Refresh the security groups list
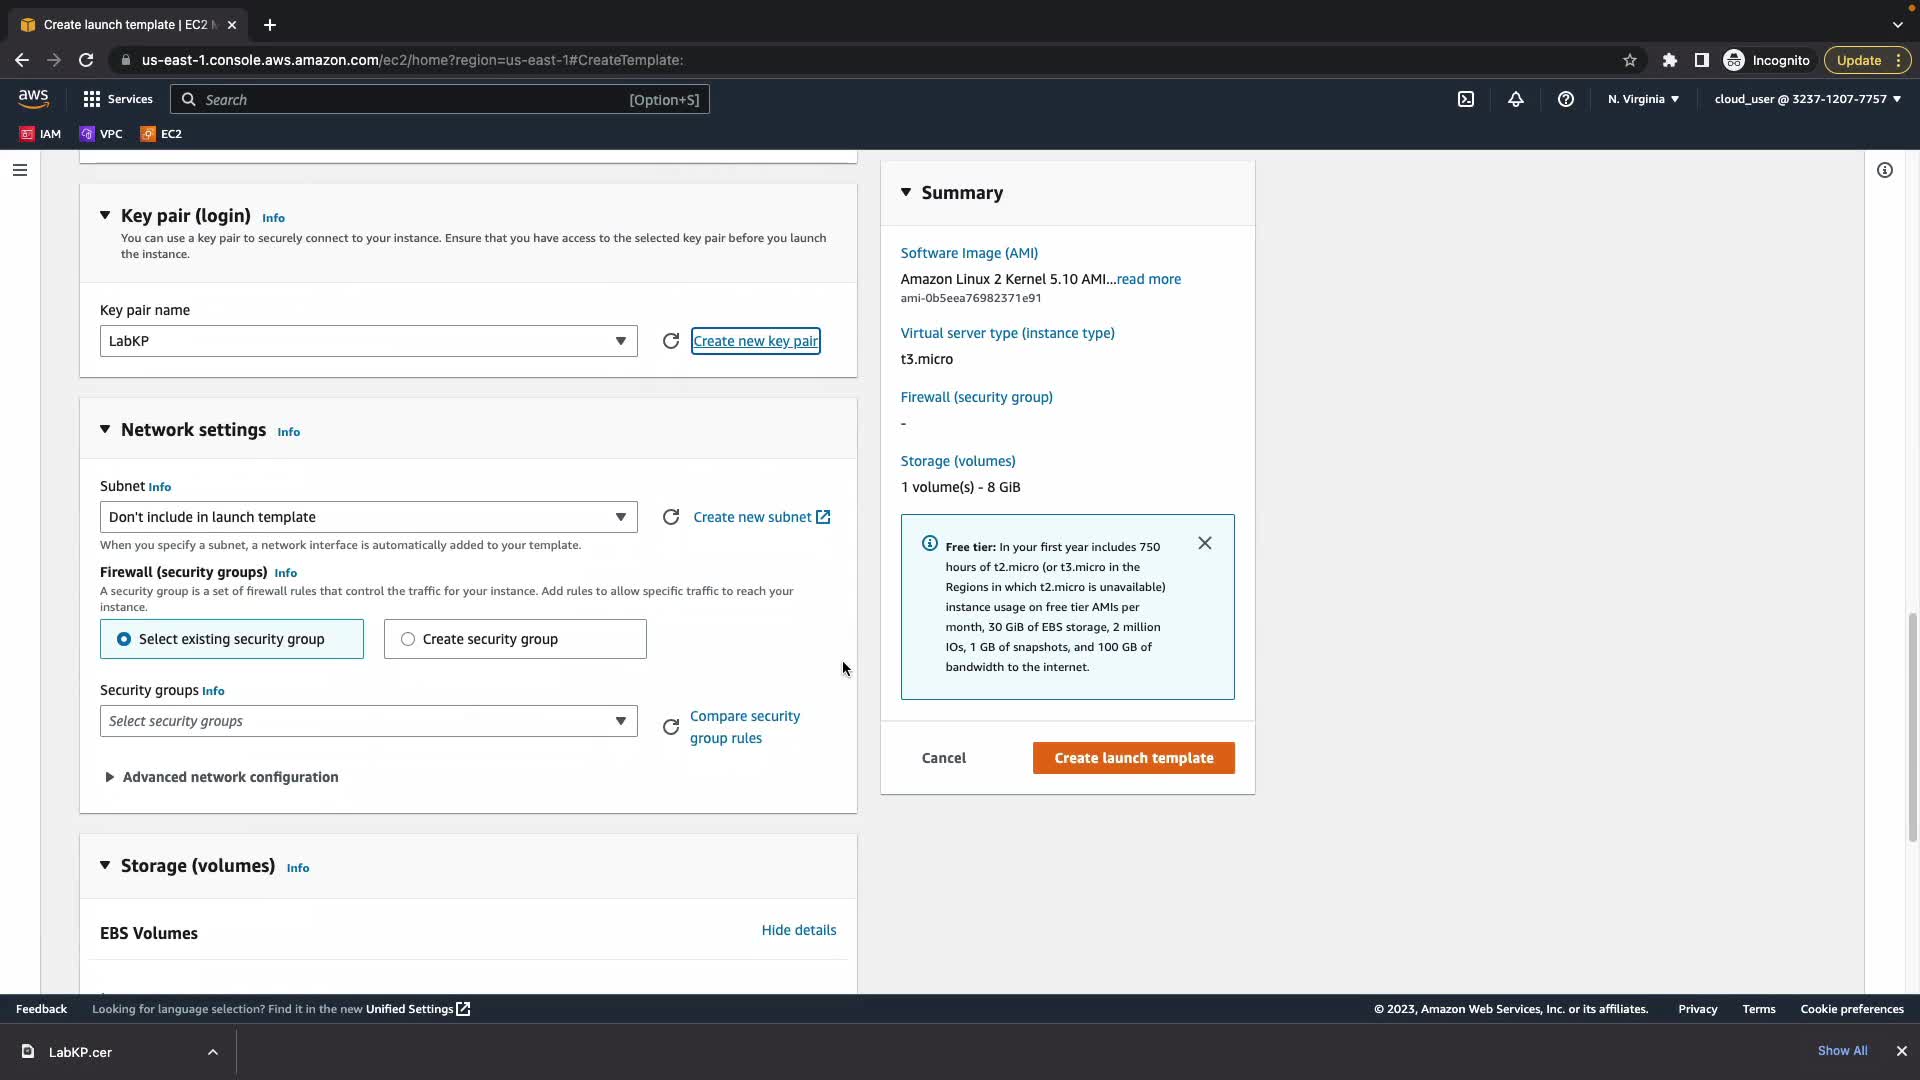Viewport: 1920px width, 1080px height. click(x=671, y=727)
